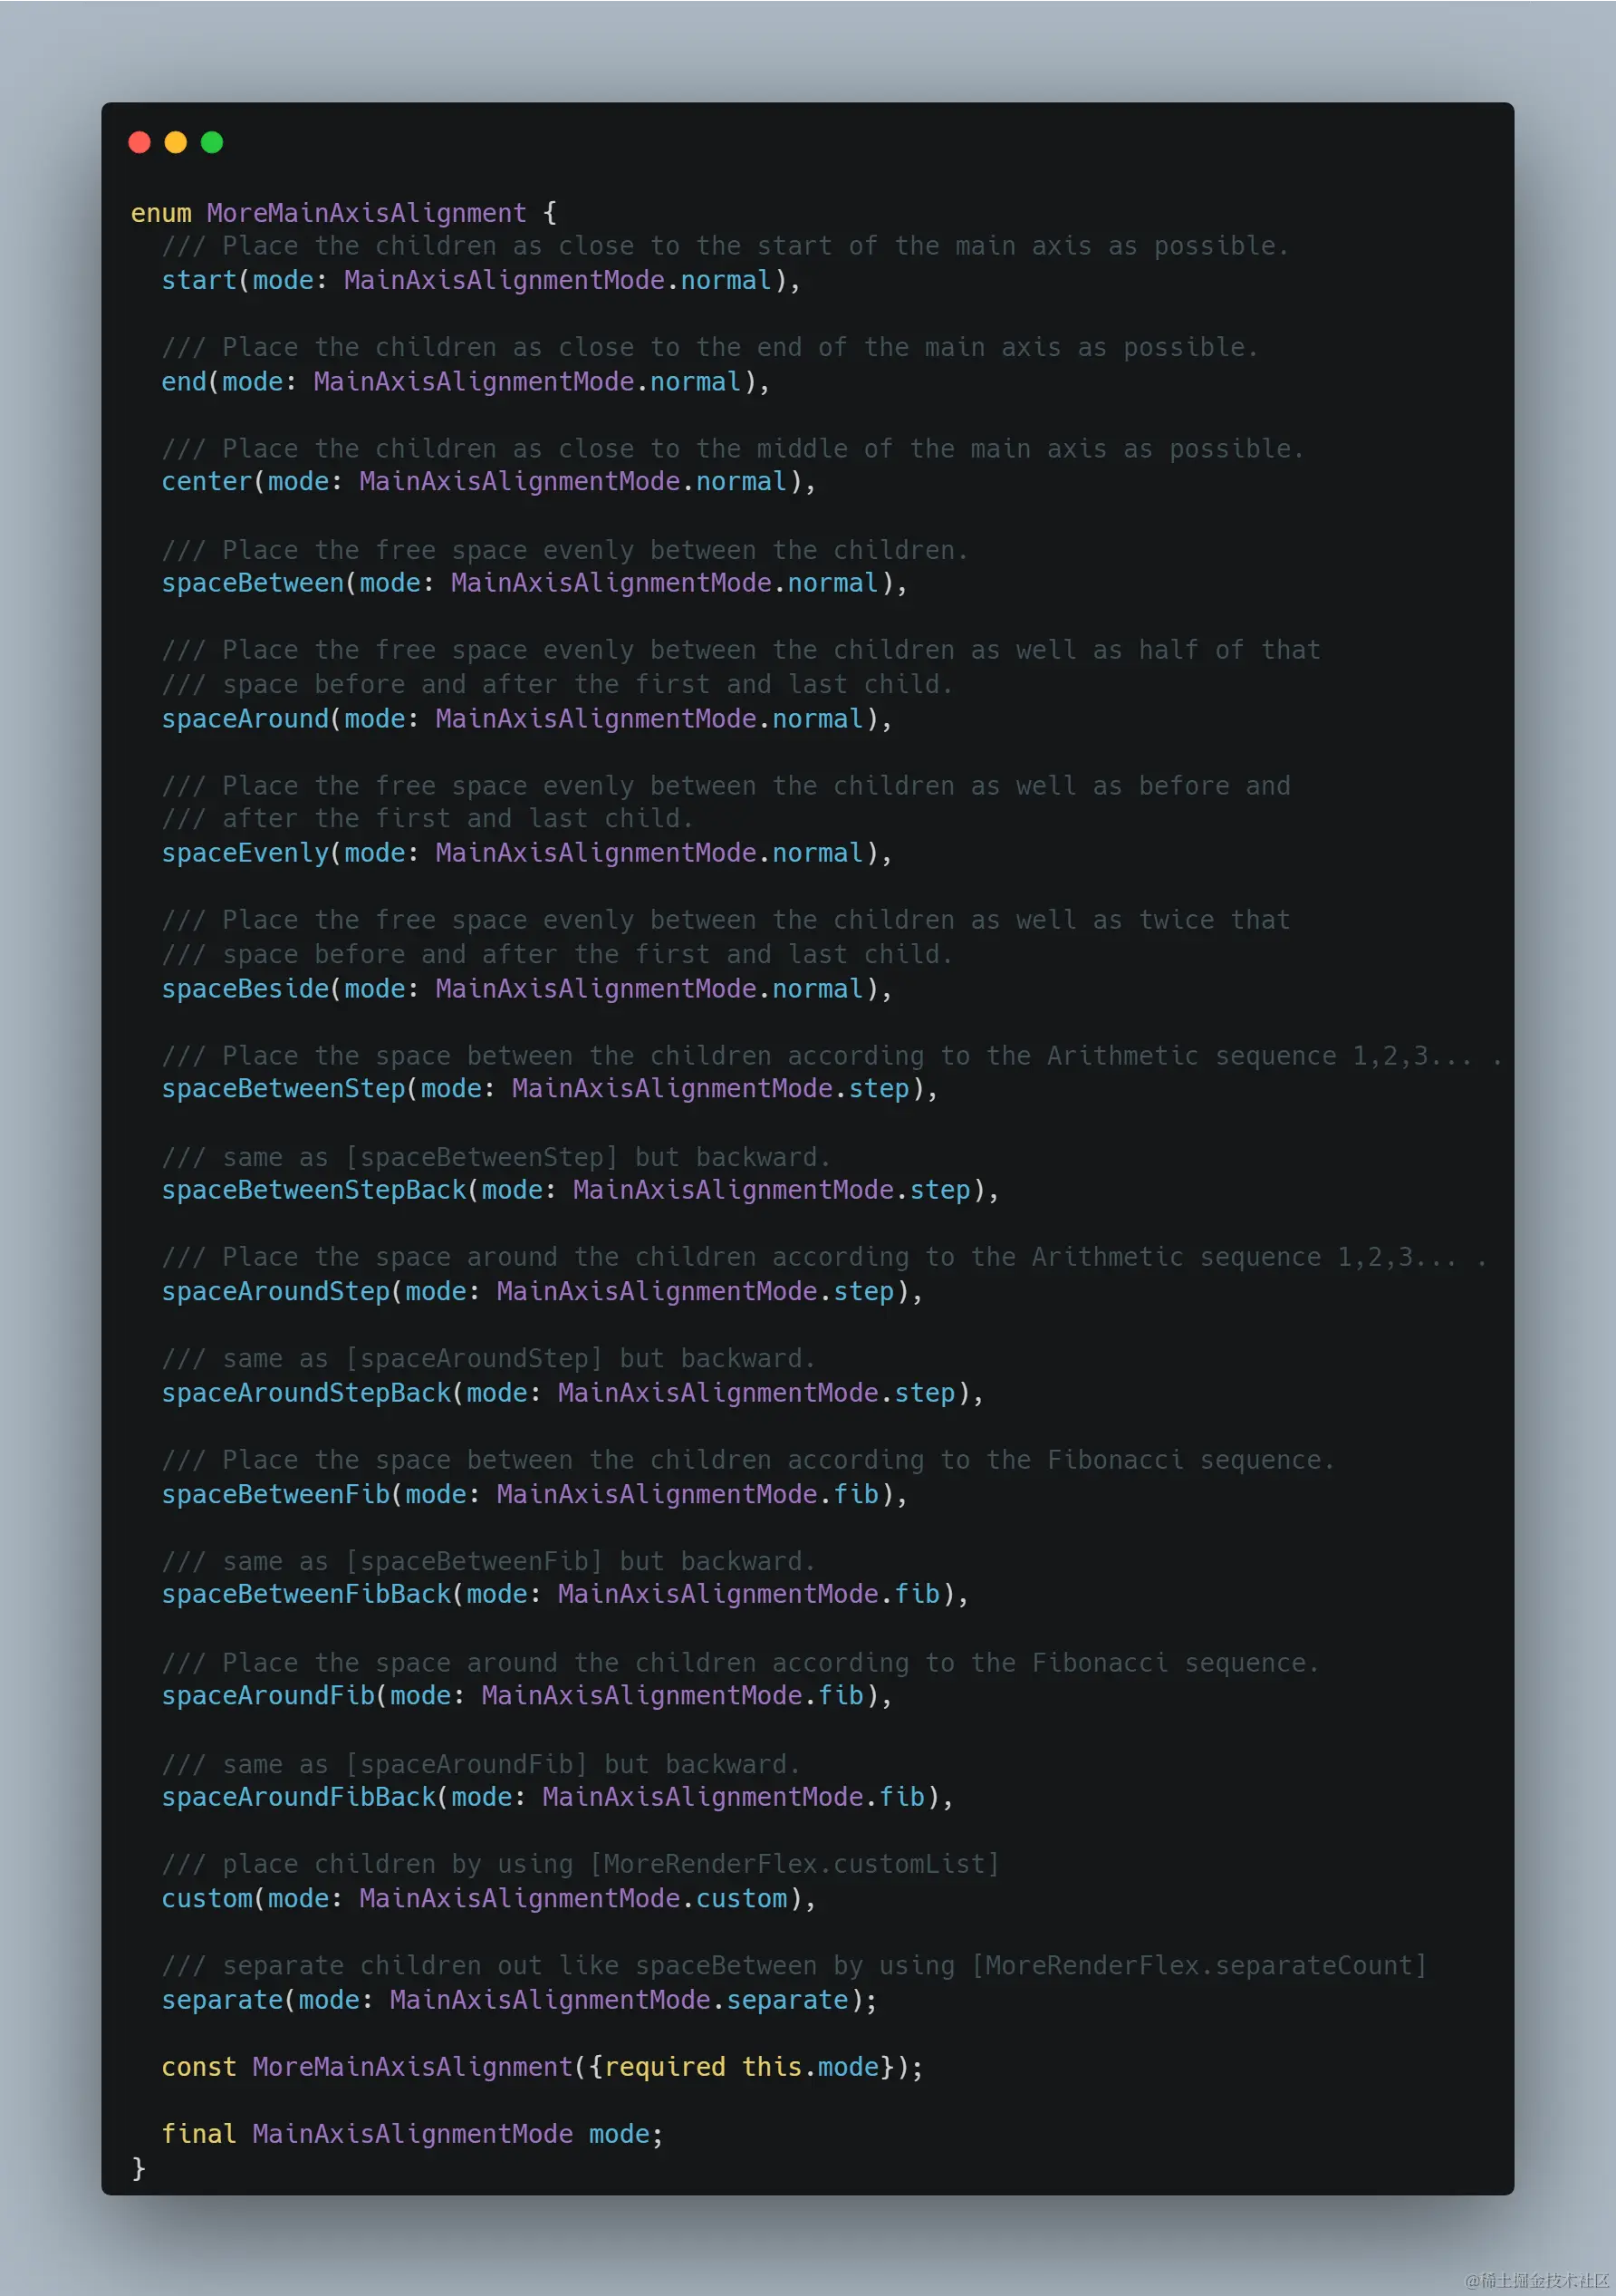The image size is (1616, 2296).
Task: Select the separate enum member
Action: coord(223,2000)
